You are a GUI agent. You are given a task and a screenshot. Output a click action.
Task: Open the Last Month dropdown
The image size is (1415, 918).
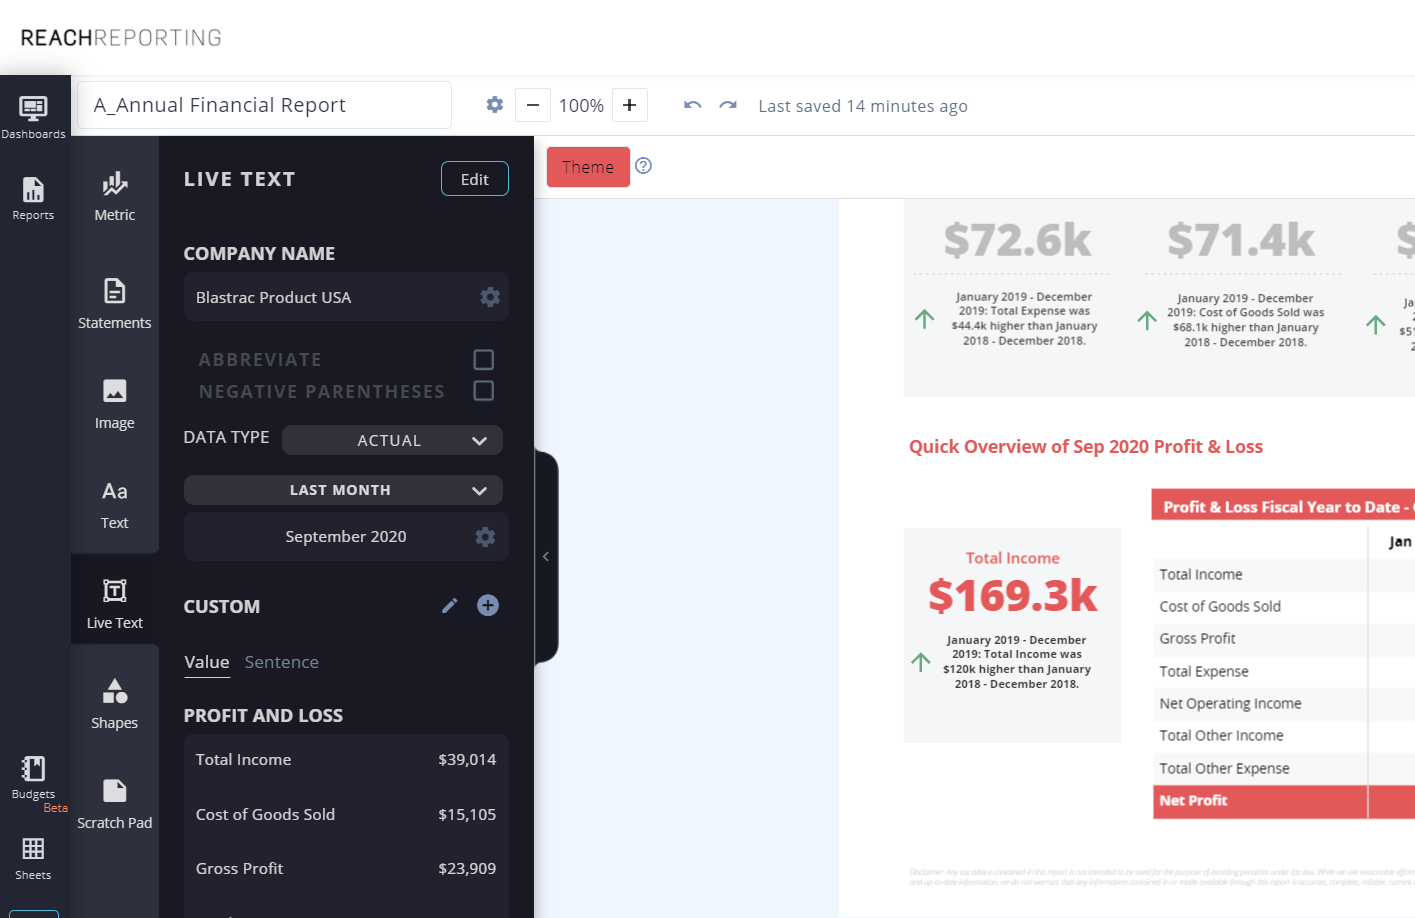[x=343, y=490]
